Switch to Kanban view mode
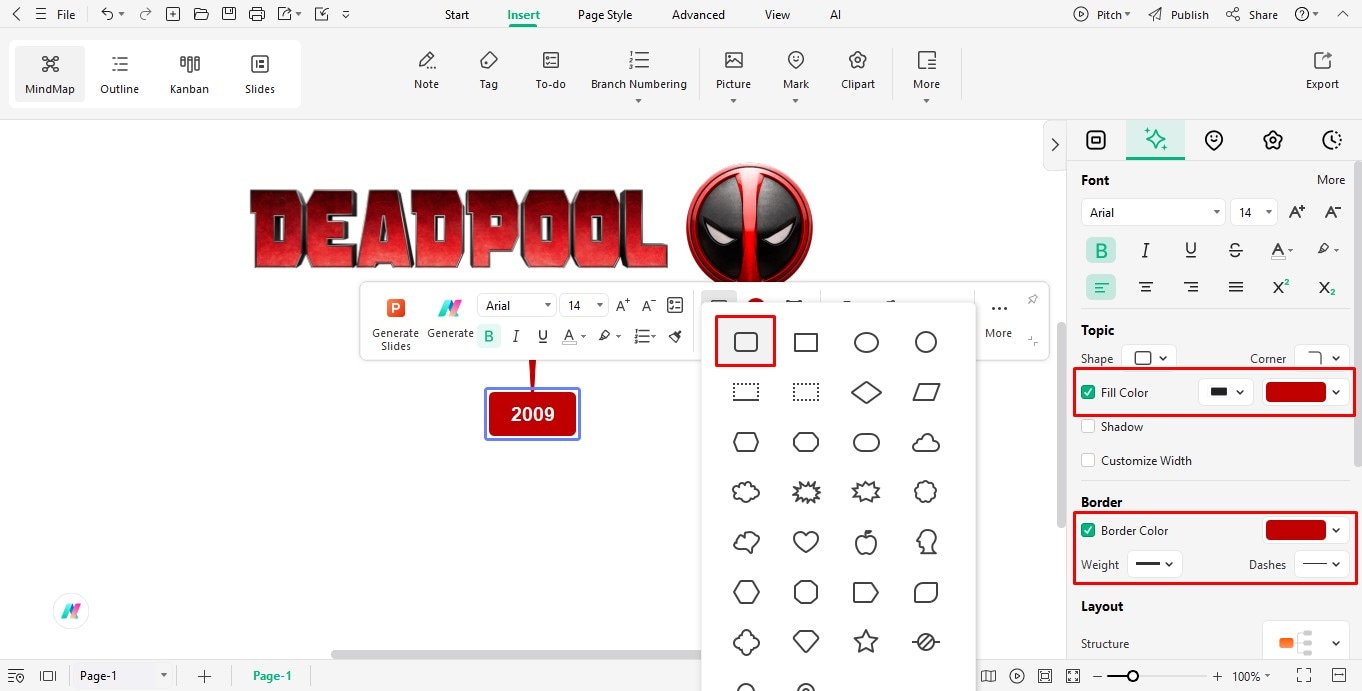The height and width of the screenshot is (691, 1362). pos(190,75)
